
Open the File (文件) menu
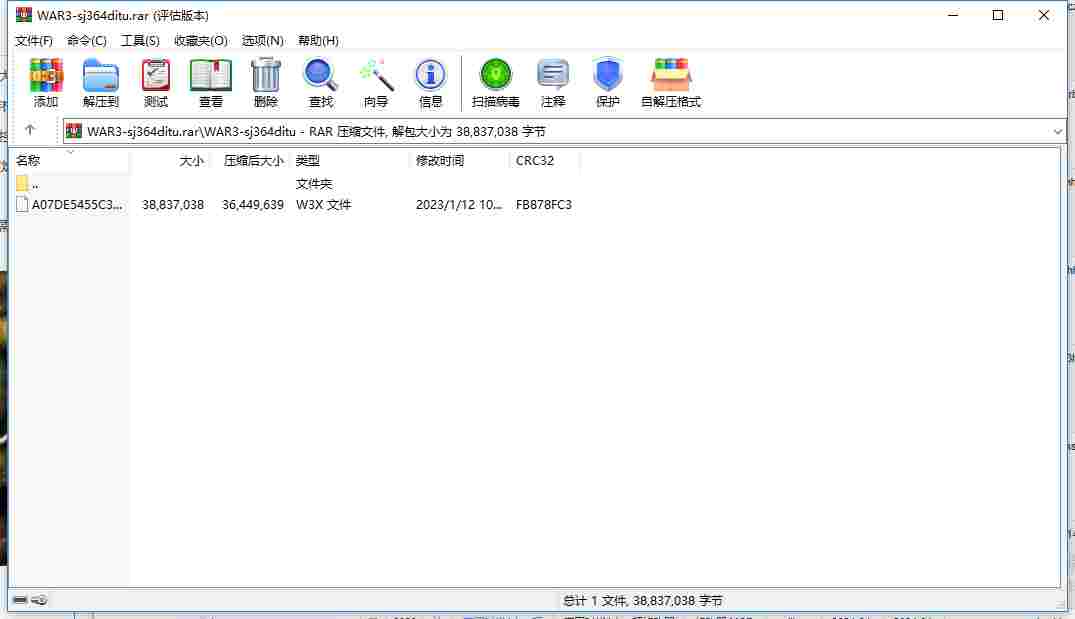coord(34,40)
